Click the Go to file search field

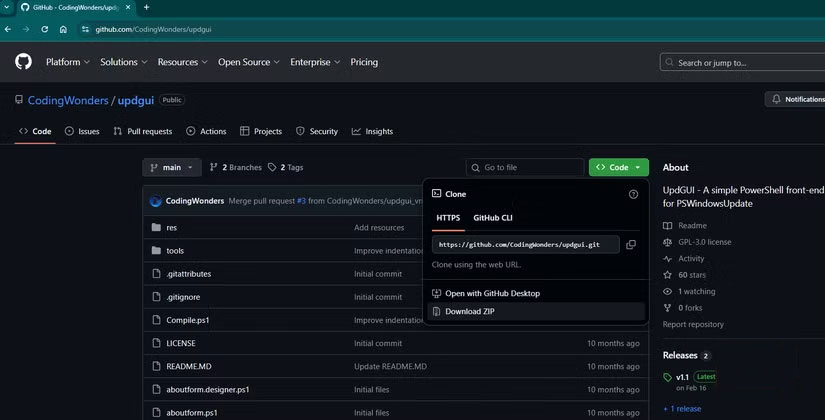tap(525, 168)
